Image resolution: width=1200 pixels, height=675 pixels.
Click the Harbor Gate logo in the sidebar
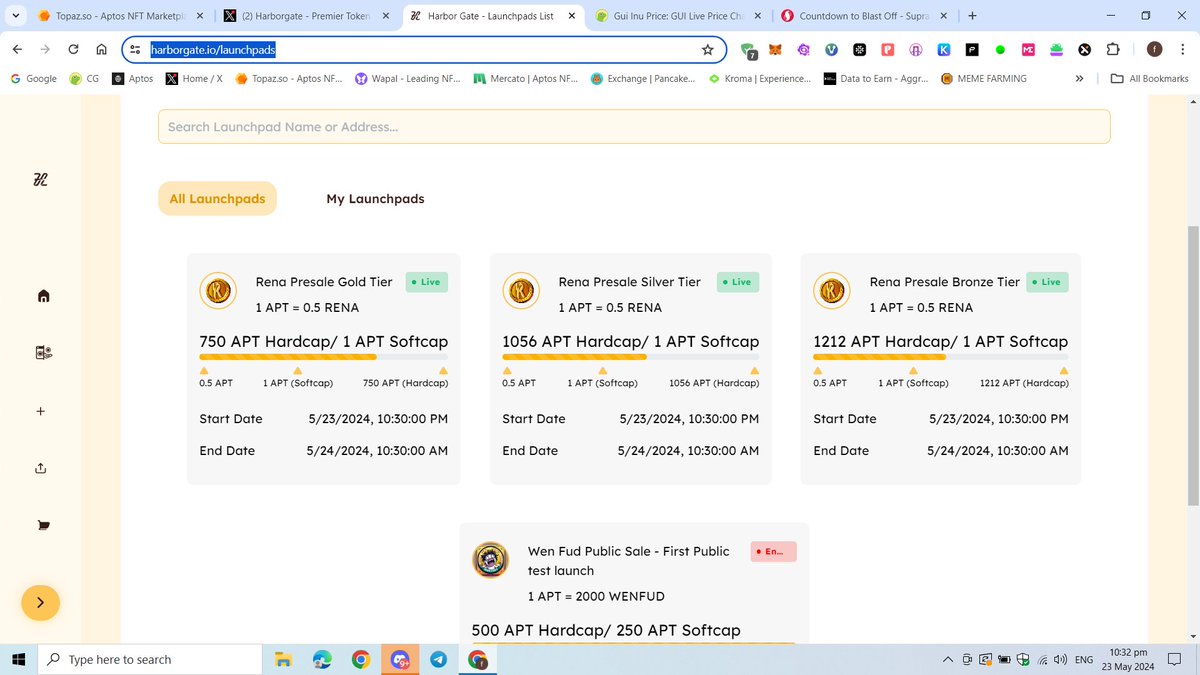pyautogui.click(x=40, y=179)
